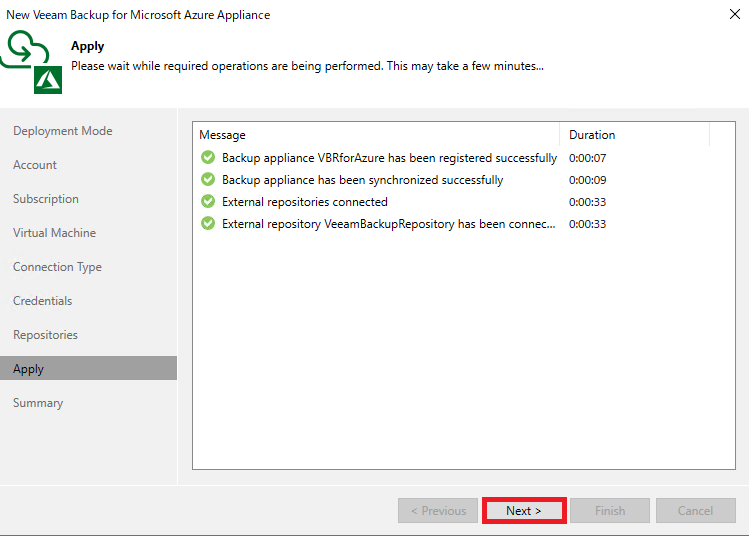Click the 'Please wait while required operations' description

tap(307, 66)
